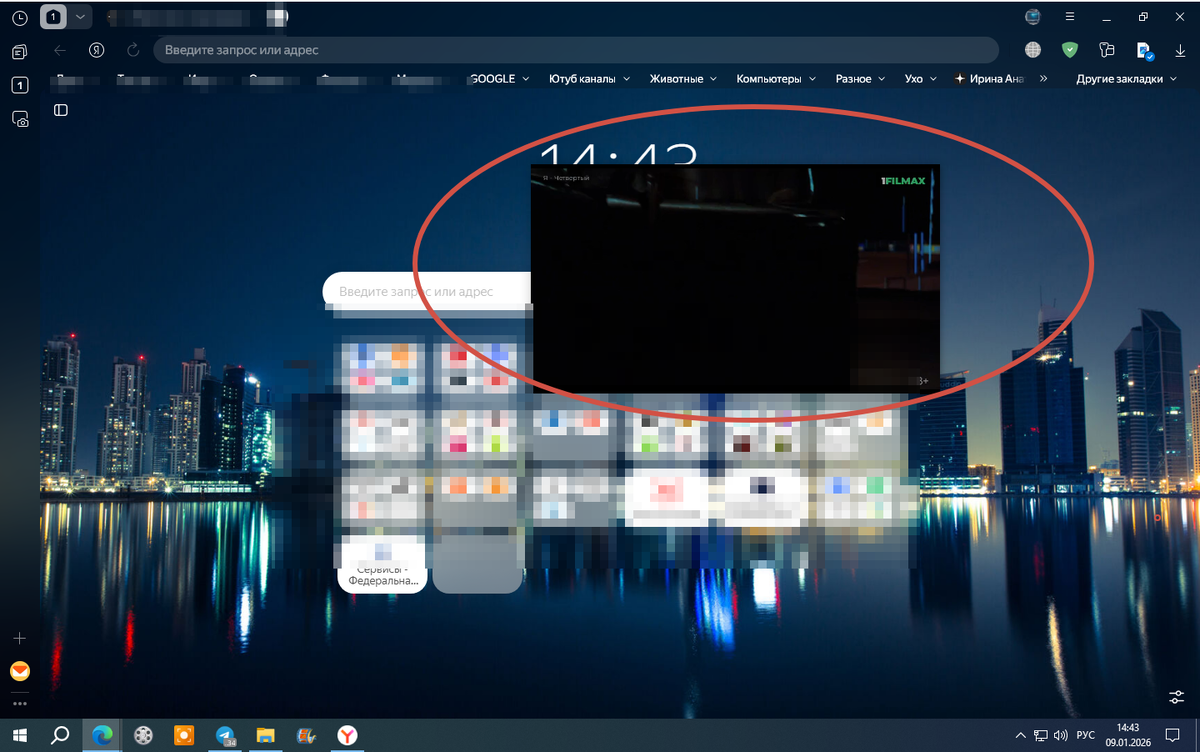
Task: Open the tab list icon in sidebar
Action: coord(20,51)
